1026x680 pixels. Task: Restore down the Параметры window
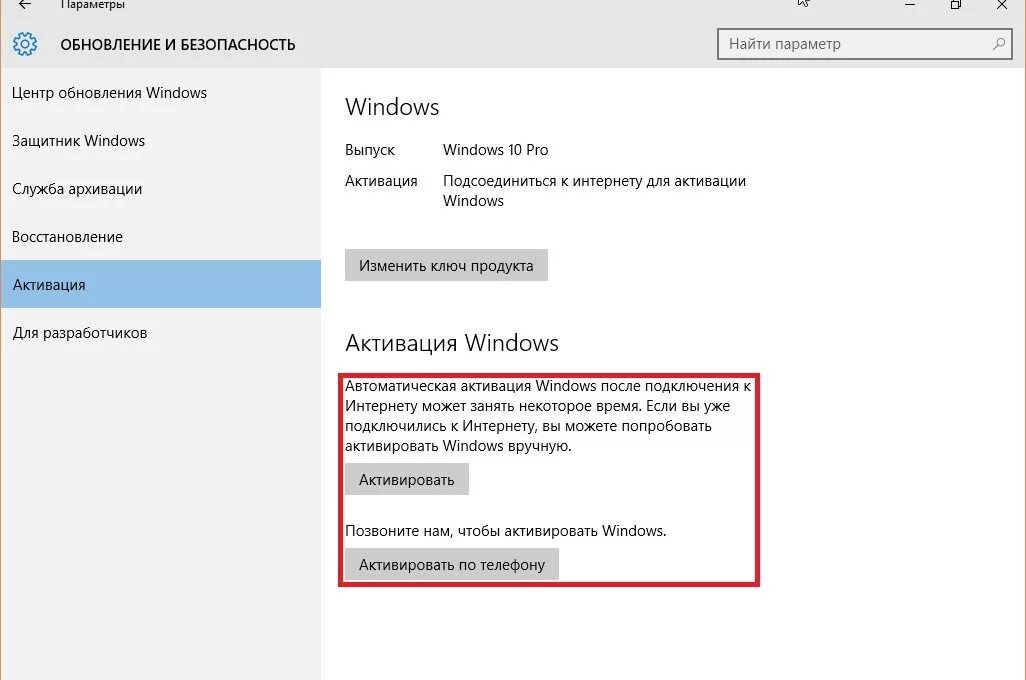pos(955,5)
